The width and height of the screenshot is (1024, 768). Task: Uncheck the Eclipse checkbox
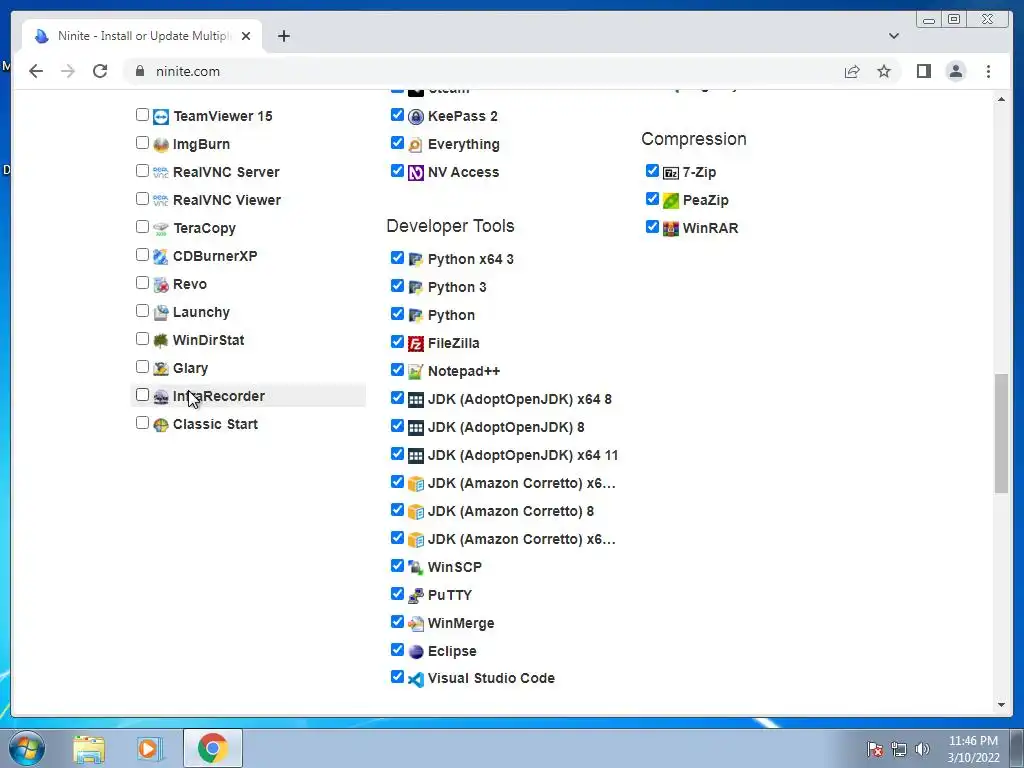click(x=397, y=650)
